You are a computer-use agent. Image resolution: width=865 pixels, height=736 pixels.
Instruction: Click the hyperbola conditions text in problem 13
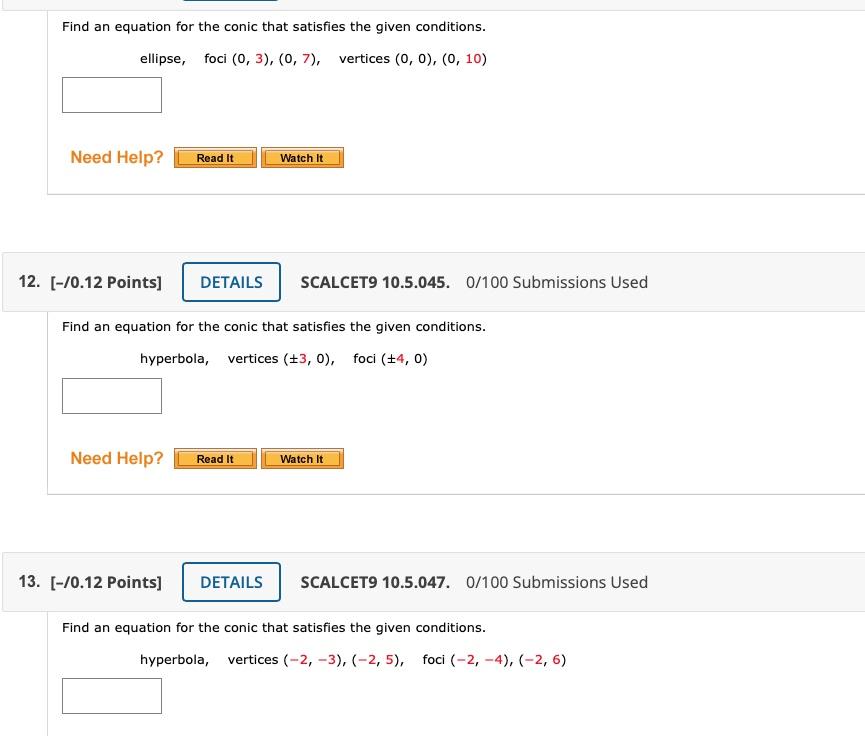[353, 659]
